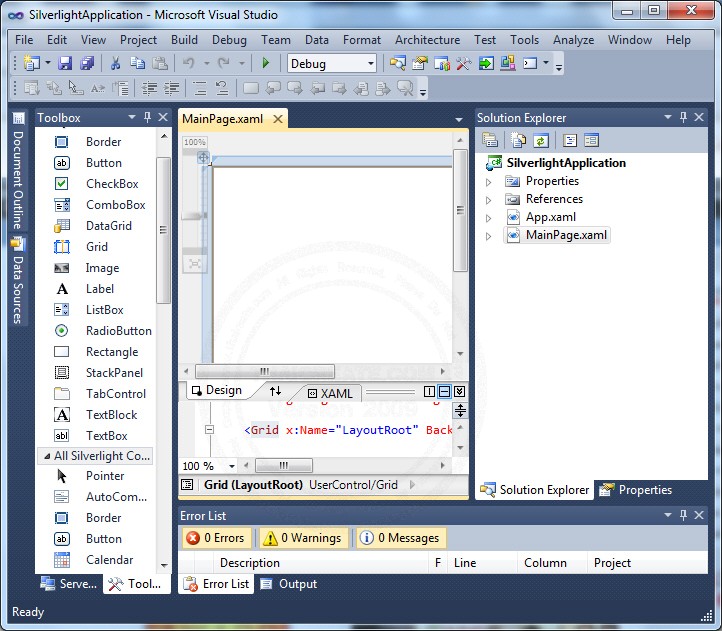Click the Undo toolbar icon
Image resolution: width=722 pixels, height=631 pixels.
[x=188, y=63]
